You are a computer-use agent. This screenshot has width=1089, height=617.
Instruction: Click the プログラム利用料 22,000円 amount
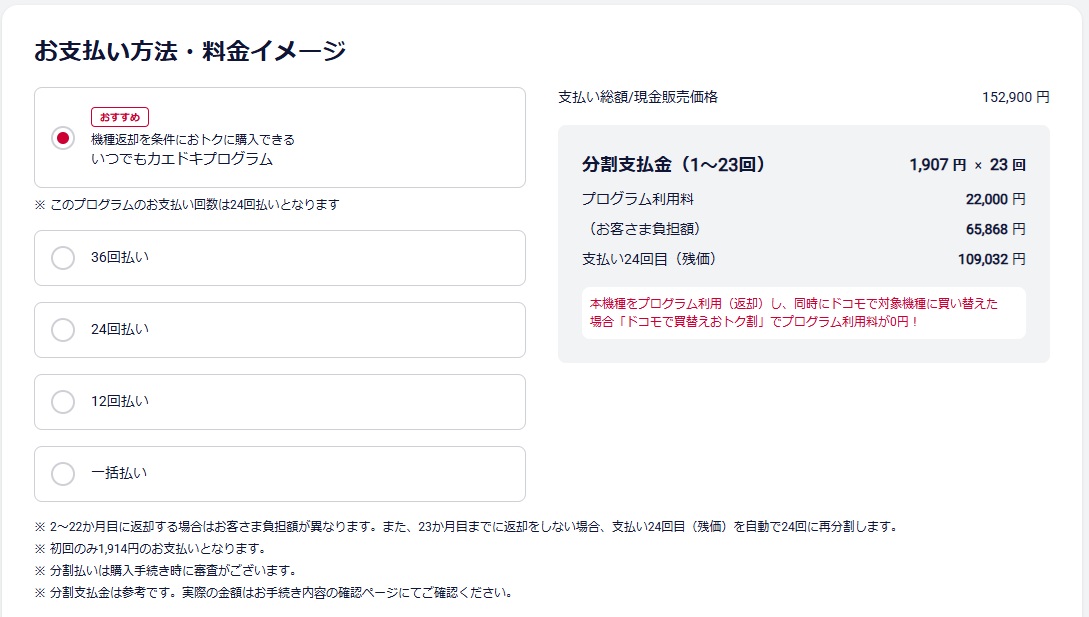point(995,199)
